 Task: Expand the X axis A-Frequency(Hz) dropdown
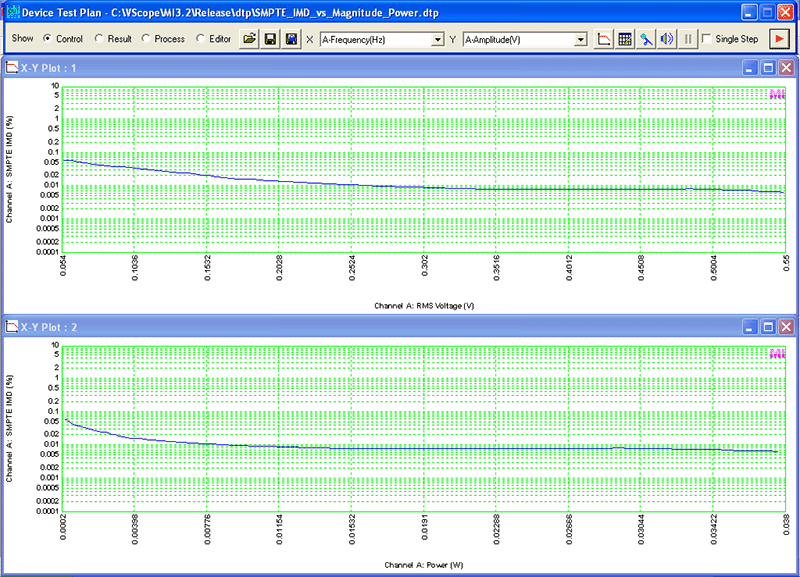(x=438, y=39)
